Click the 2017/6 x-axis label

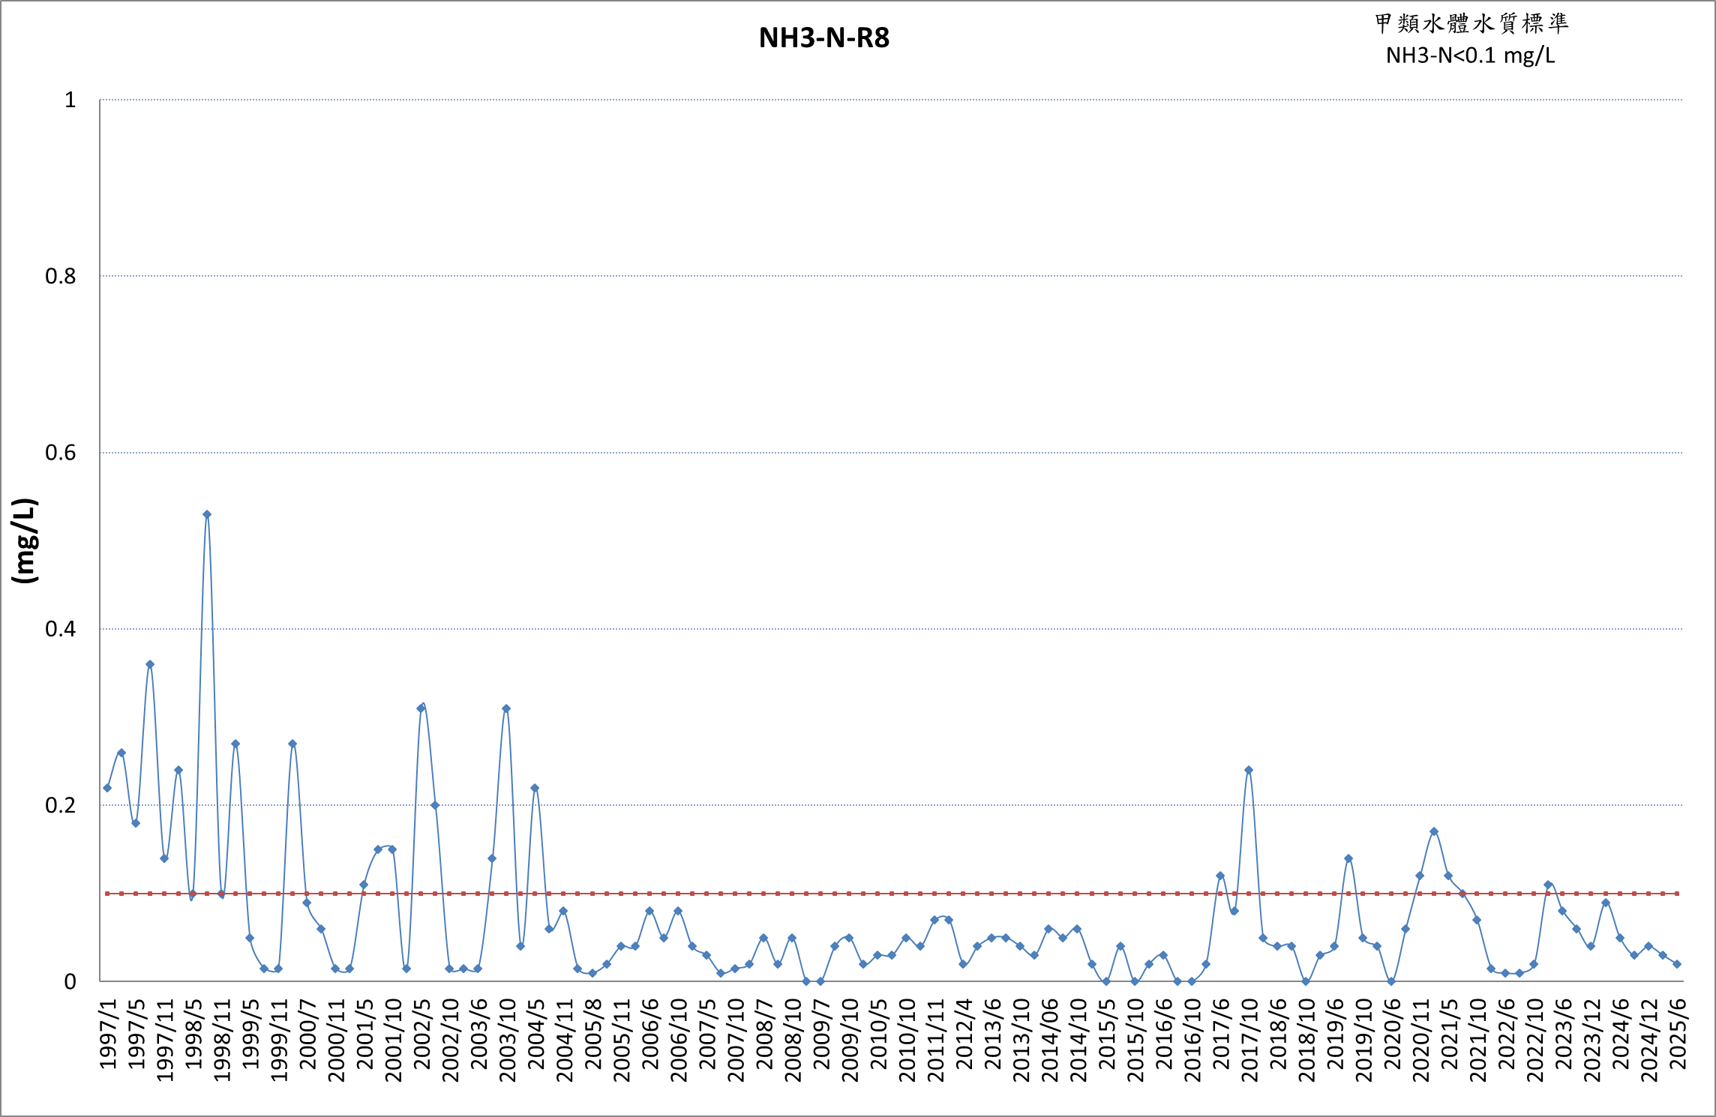click(x=1222, y=1033)
